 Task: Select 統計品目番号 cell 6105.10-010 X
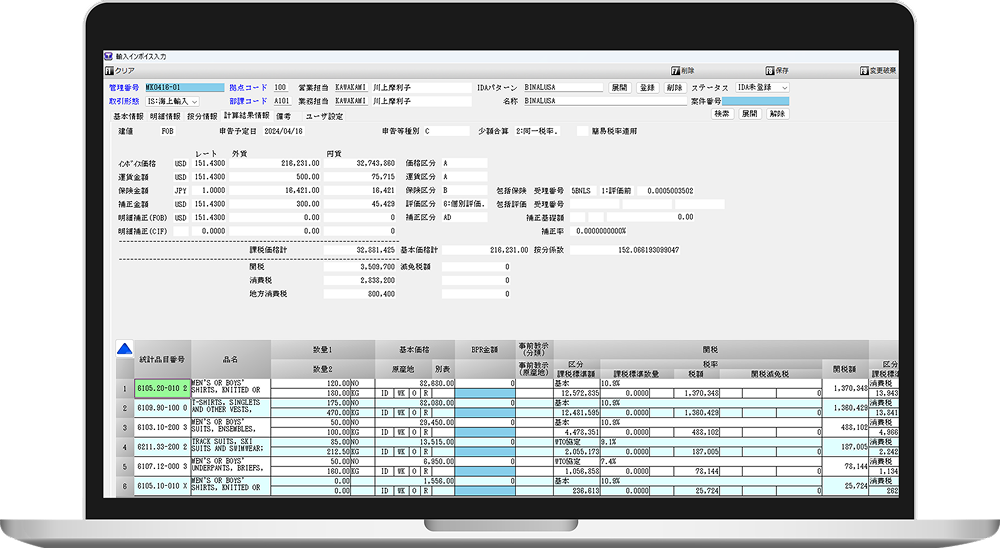click(162, 486)
